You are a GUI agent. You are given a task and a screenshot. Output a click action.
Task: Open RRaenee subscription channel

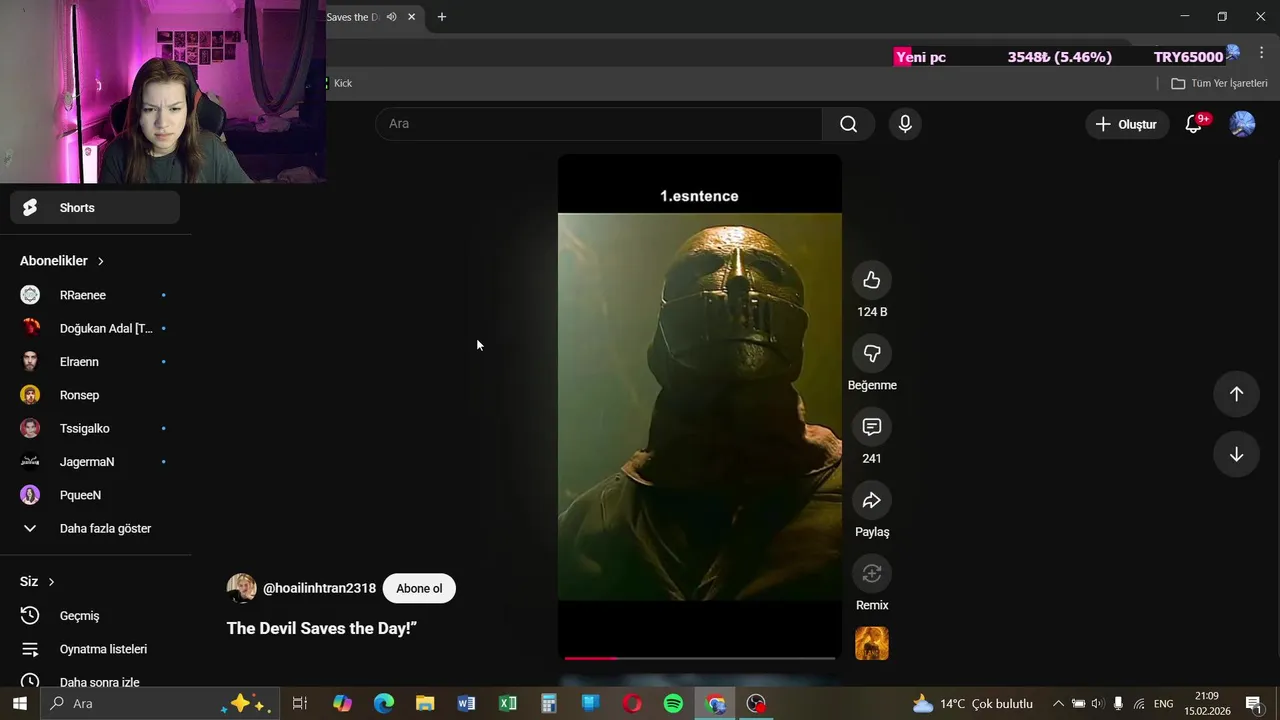click(x=95, y=295)
